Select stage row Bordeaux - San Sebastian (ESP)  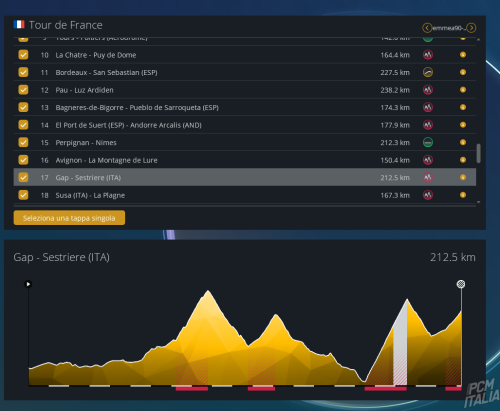[245, 72]
